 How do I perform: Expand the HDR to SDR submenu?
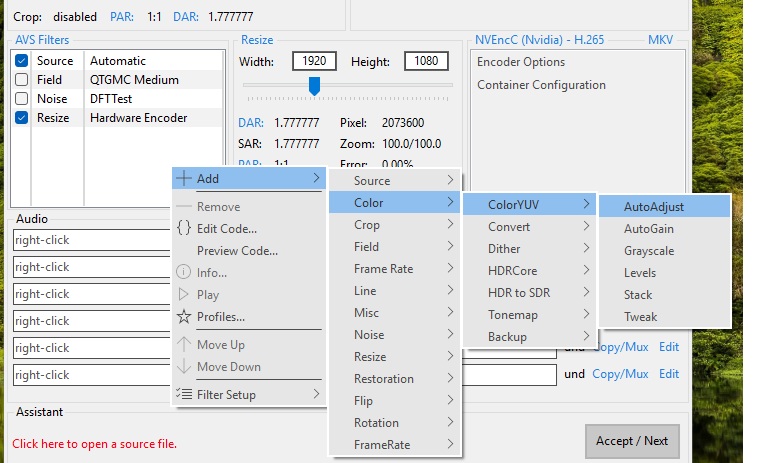(x=529, y=293)
